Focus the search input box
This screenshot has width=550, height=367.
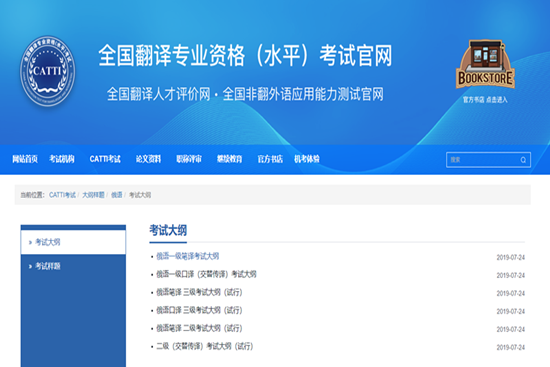(488, 160)
